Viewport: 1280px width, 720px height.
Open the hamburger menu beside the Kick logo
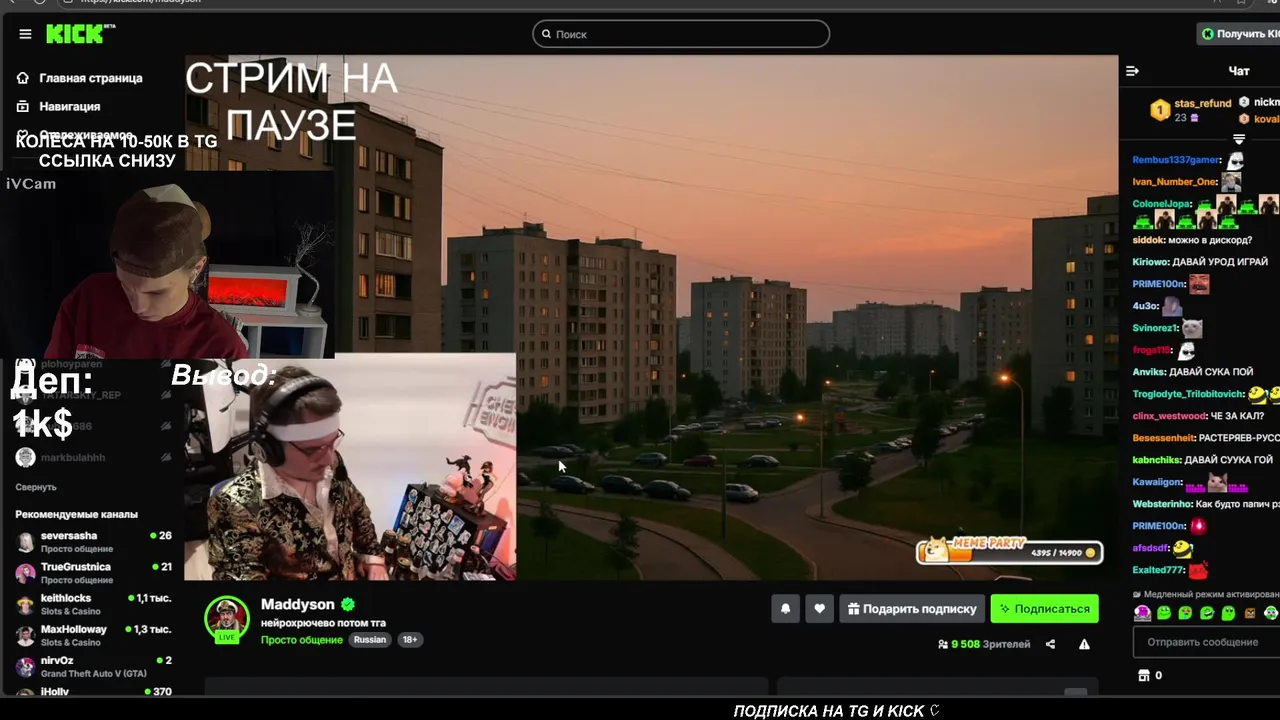click(25, 34)
